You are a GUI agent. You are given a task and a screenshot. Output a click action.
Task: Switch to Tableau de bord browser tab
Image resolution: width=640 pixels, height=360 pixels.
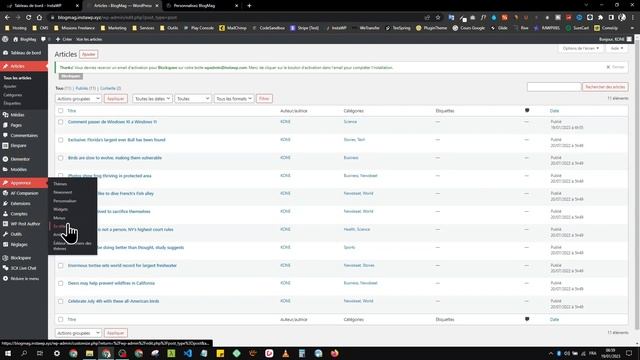(41, 6)
